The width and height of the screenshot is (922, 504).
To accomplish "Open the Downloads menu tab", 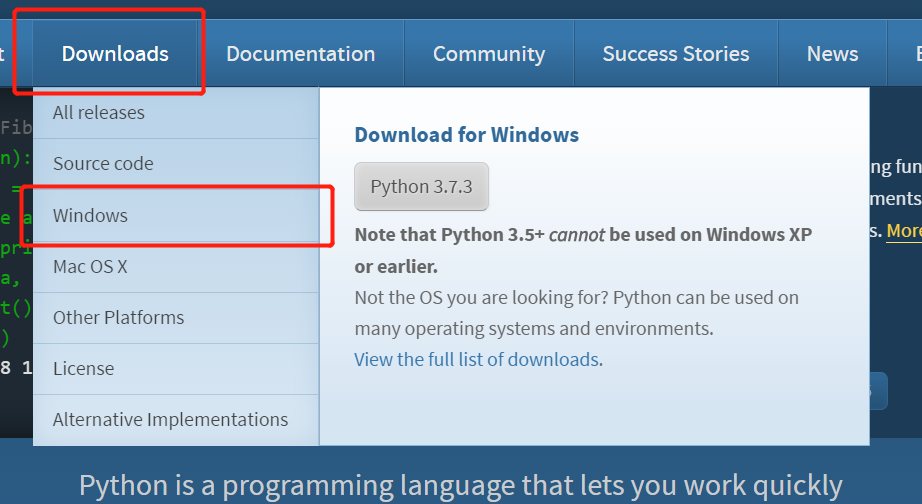I will point(115,54).
